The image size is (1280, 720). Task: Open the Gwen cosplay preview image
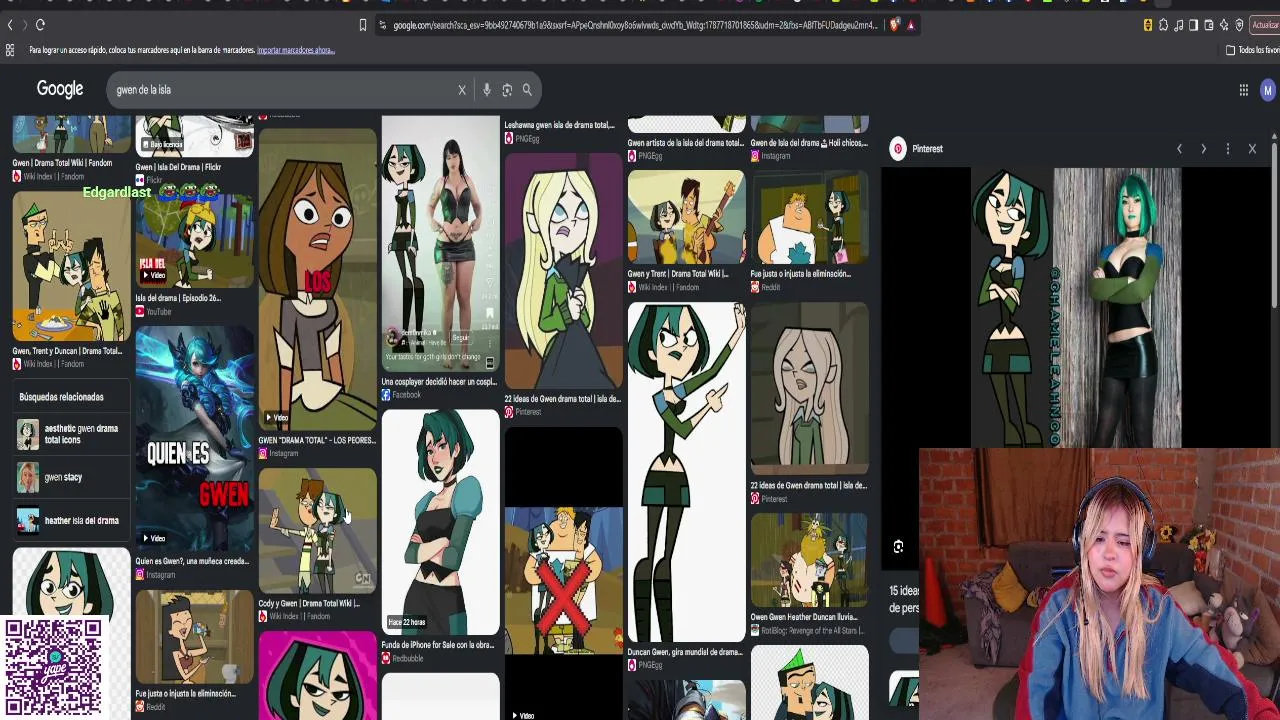1076,307
